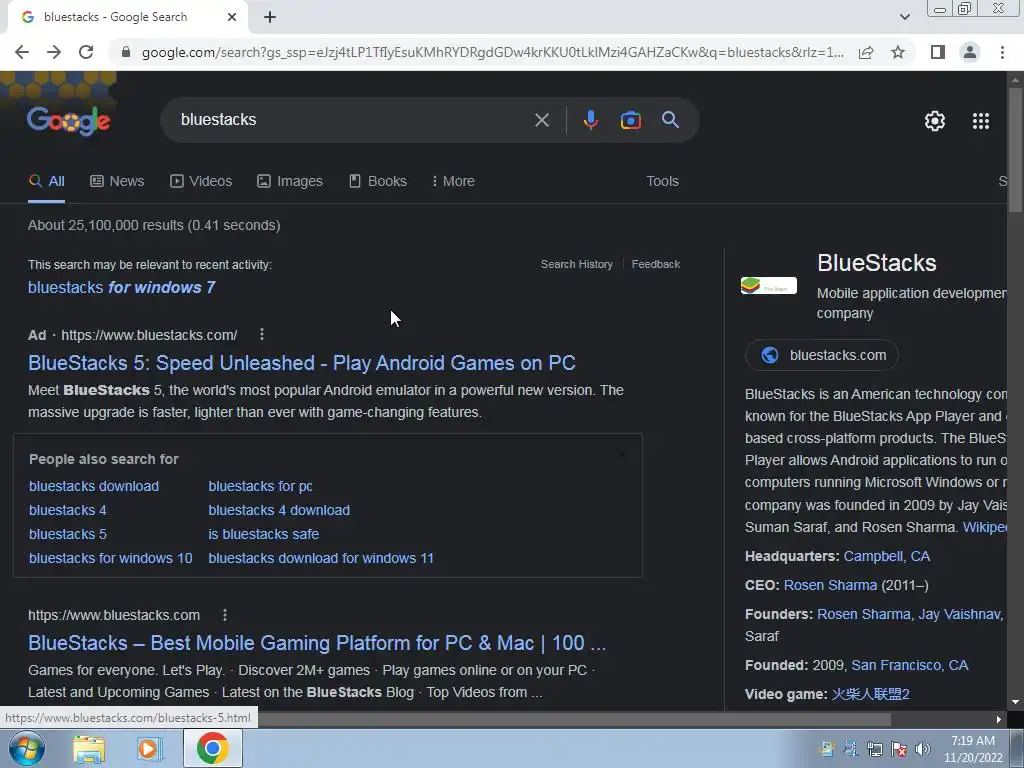
Task: Open bluestacks for windows 7 suggestion
Action: [121, 287]
